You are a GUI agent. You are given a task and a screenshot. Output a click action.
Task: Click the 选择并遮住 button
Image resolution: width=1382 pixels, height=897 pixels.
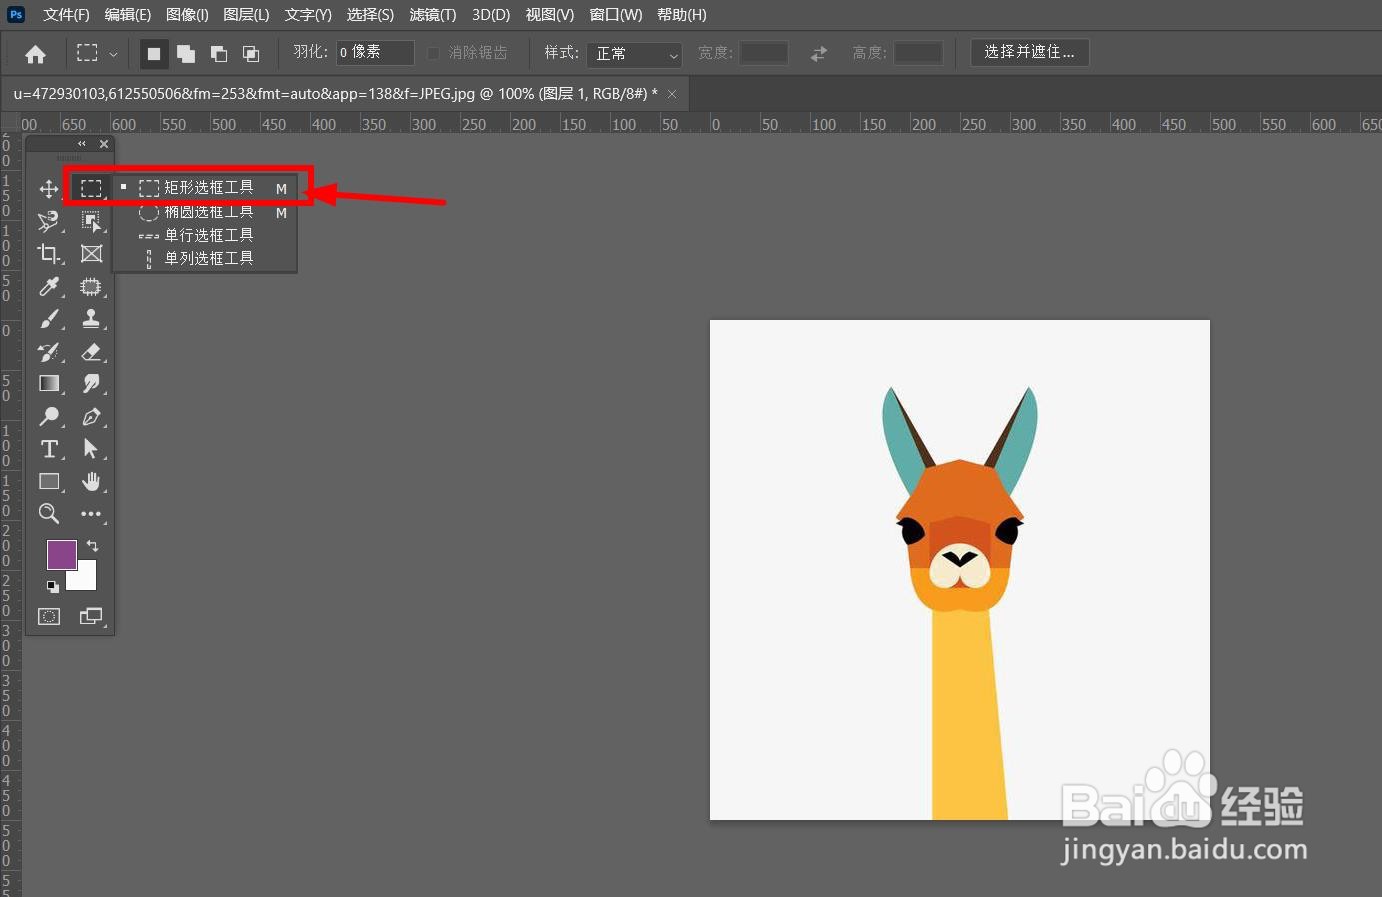[1029, 52]
